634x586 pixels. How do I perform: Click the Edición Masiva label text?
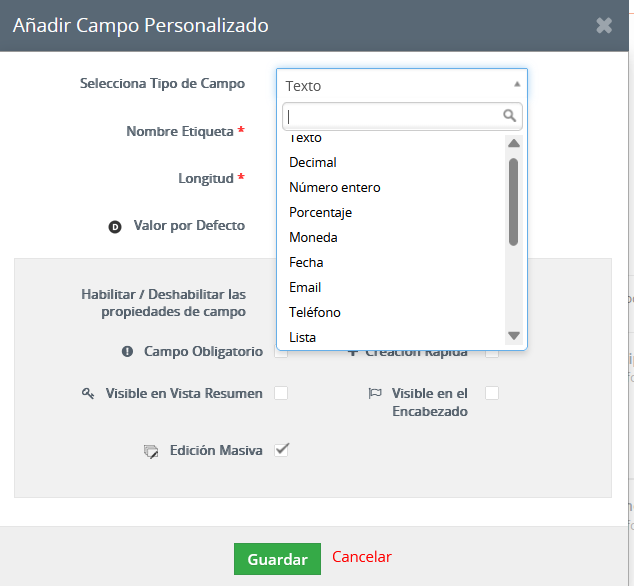coord(216,450)
